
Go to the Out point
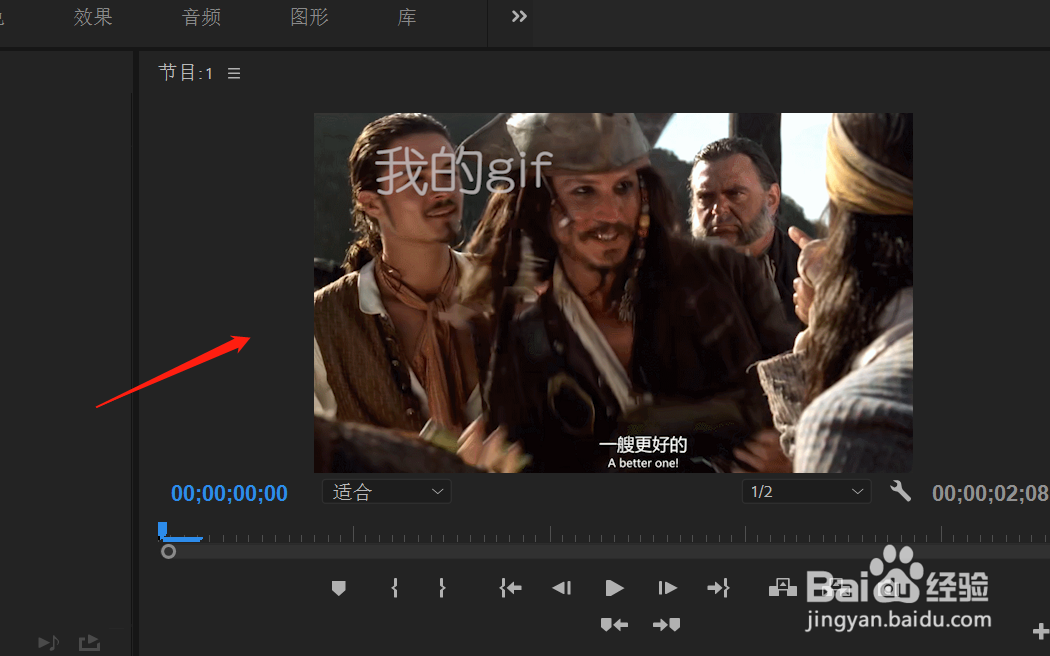click(x=719, y=588)
